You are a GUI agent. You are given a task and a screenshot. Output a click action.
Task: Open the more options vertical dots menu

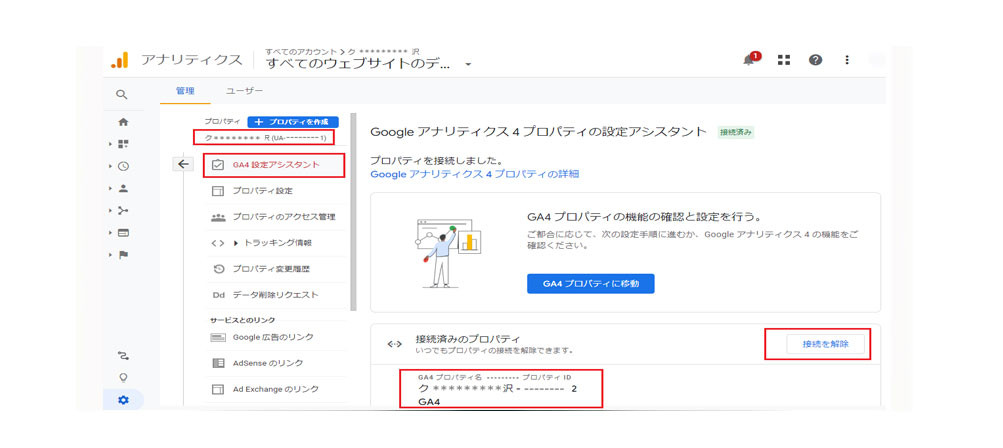tap(847, 60)
